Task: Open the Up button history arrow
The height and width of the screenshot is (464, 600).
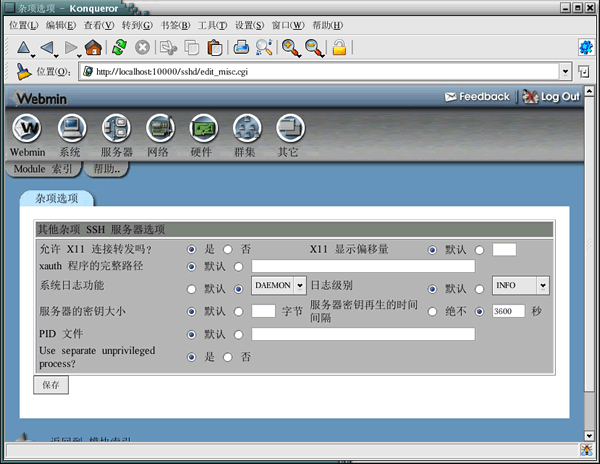Action: click(x=33, y=56)
